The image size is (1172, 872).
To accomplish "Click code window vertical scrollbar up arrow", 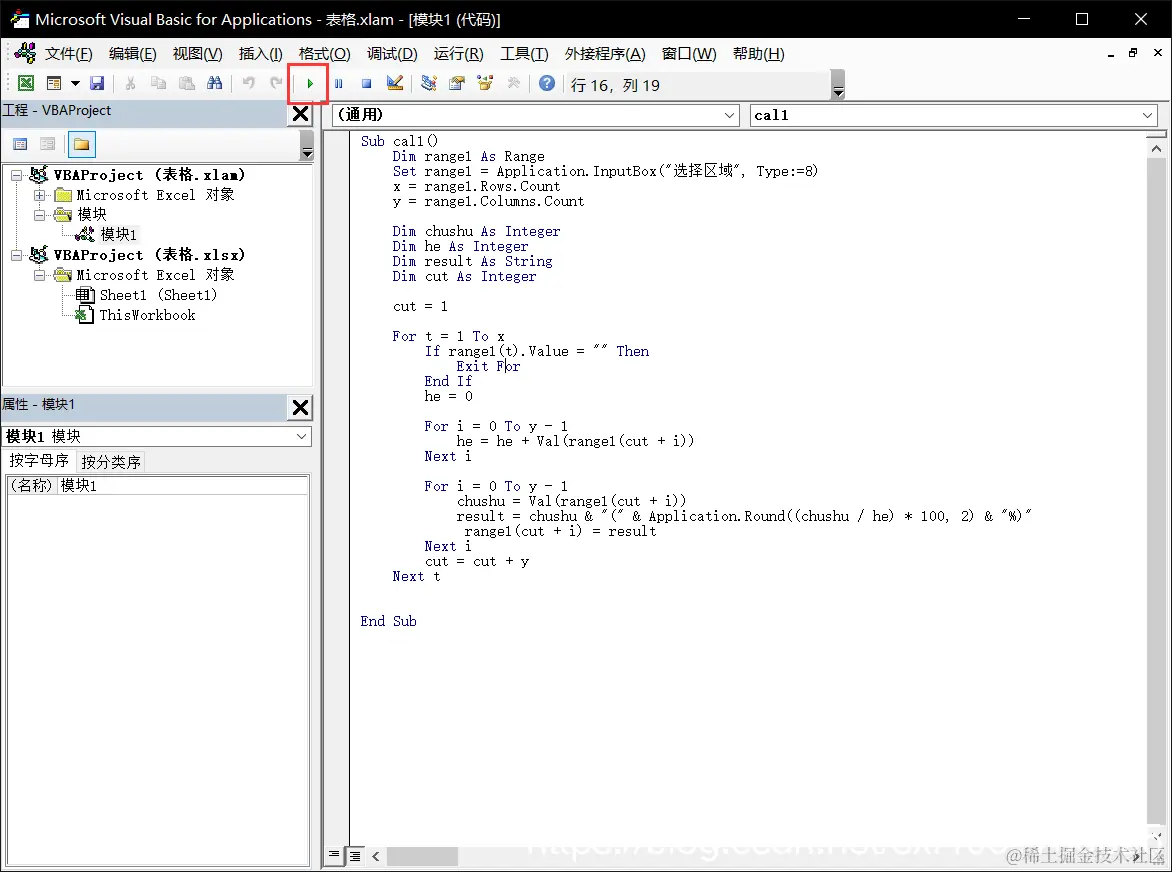I will [x=1156, y=149].
